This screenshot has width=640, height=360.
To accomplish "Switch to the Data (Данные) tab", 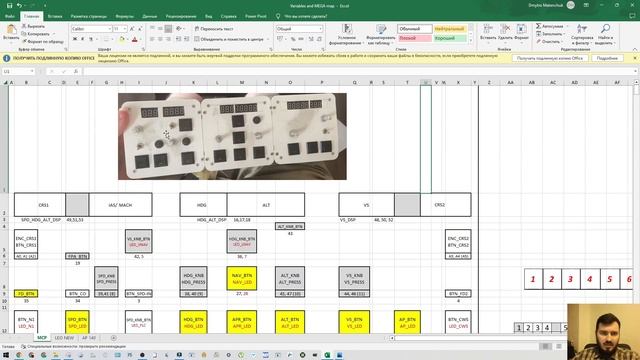I will point(150,16).
